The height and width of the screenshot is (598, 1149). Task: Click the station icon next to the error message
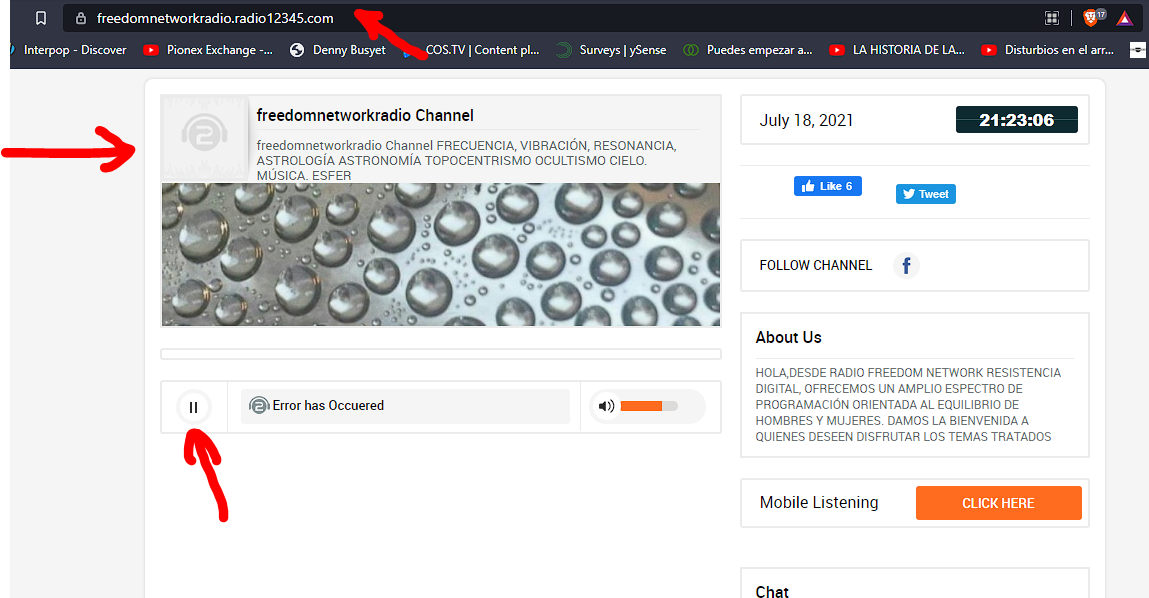tap(259, 405)
